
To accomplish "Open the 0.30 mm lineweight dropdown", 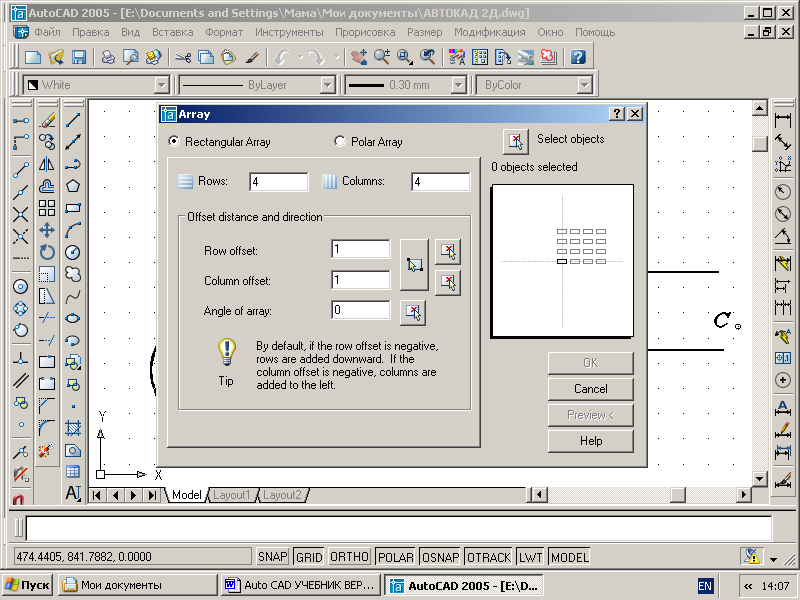I will (x=459, y=85).
